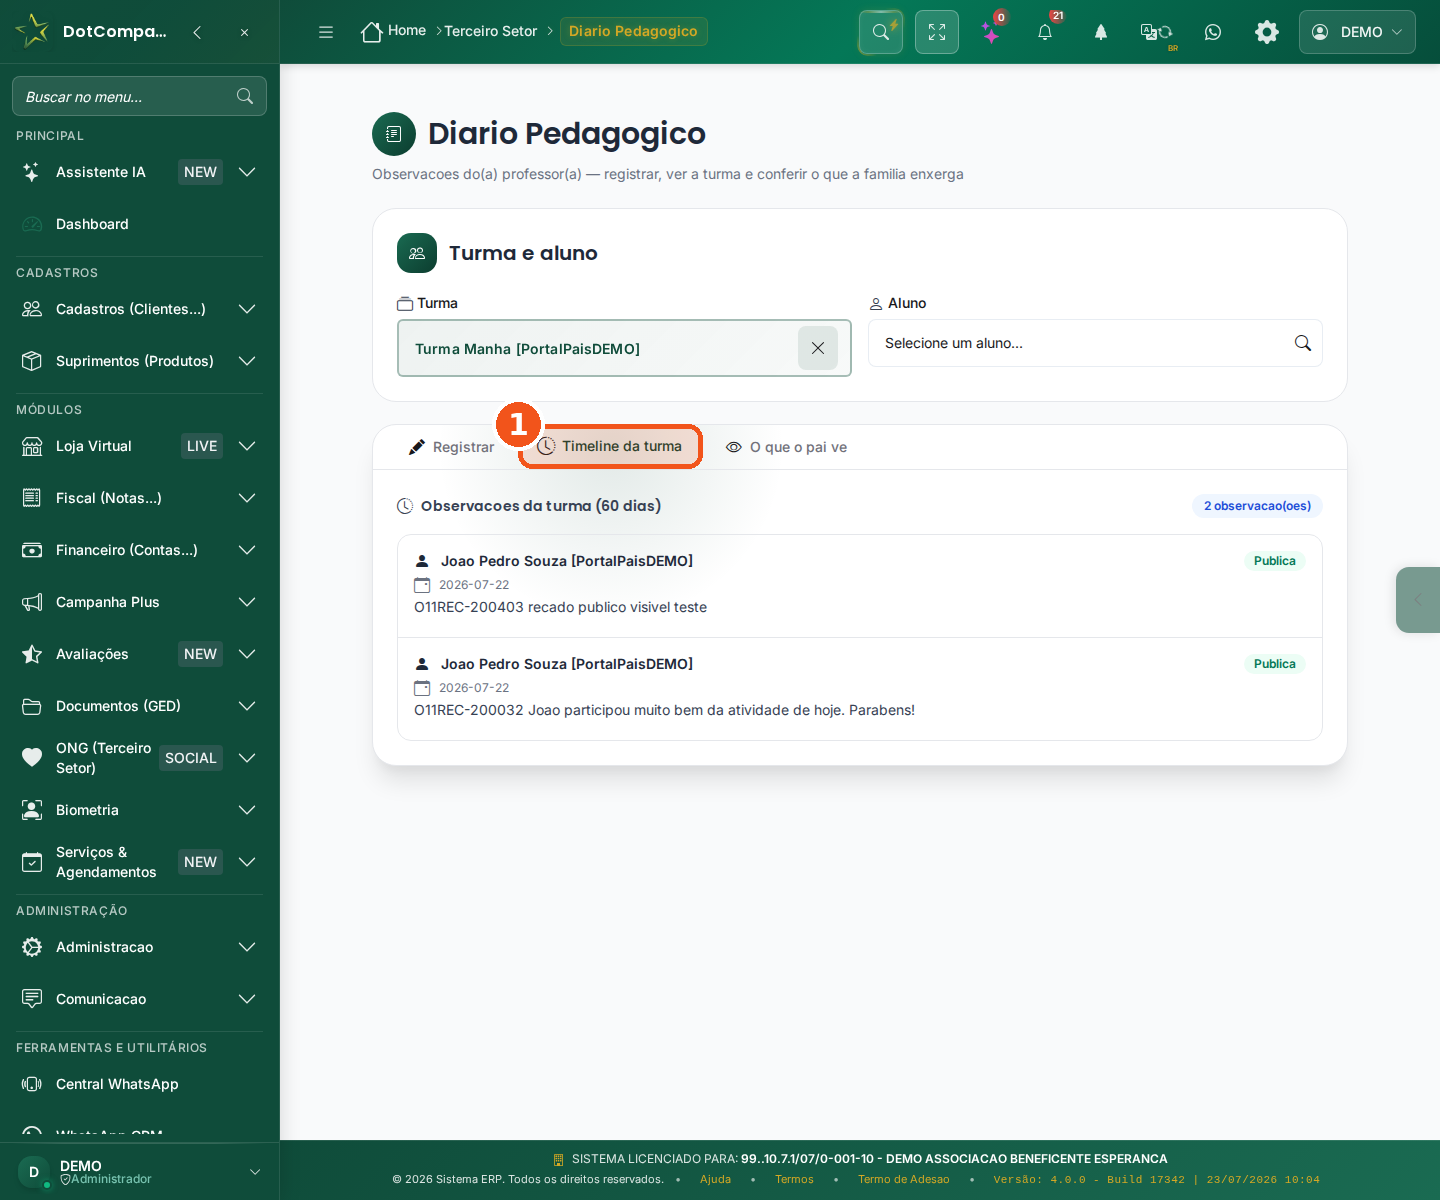Expand Fiscal (Notas...) menu

(x=139, y=498)
